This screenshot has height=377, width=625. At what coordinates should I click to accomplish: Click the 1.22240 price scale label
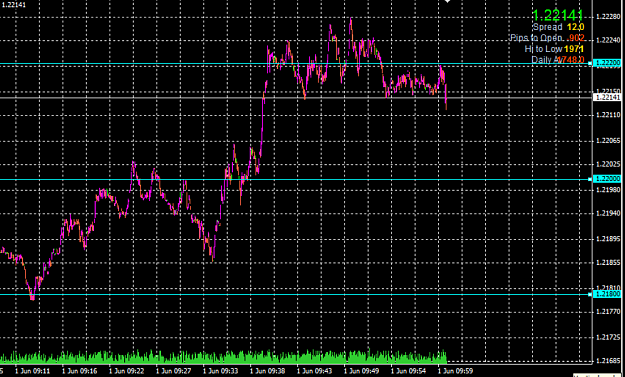[x=608, y=40]
